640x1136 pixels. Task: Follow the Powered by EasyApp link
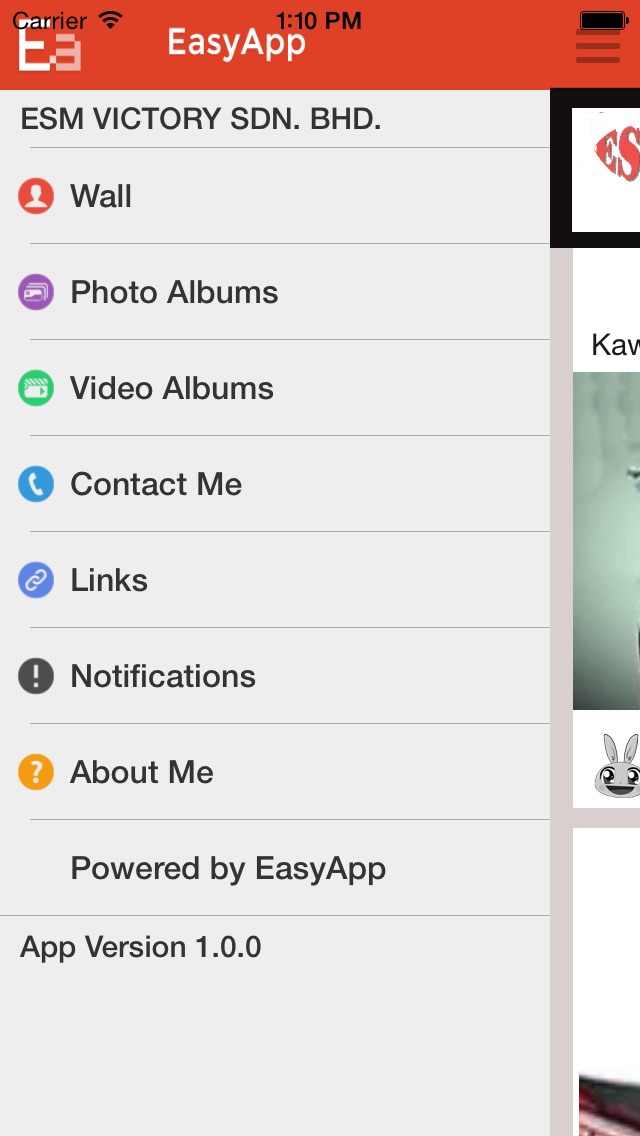228,868
